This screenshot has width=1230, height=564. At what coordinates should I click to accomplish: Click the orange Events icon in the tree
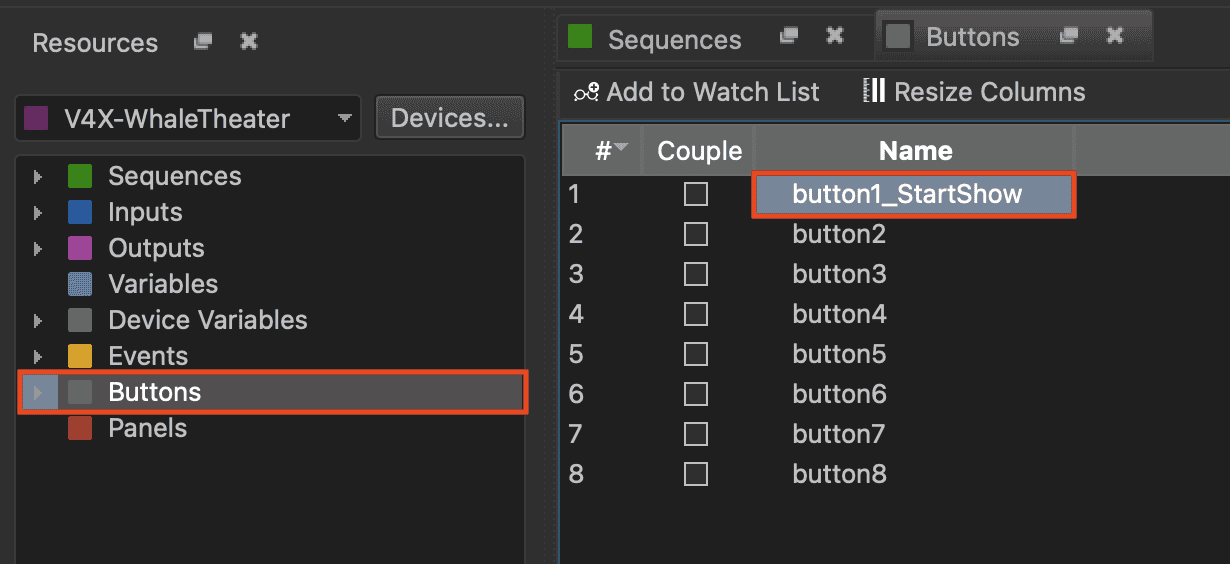pyautogui.click(x=80, y=357)
